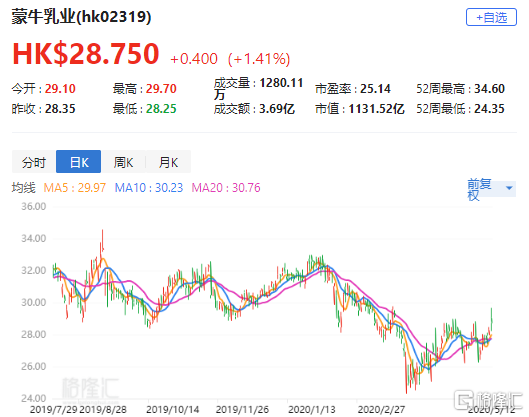The width and height of the screenshot is (529, 417).
Task: Click the MA10 : 30.23 indicator label
Action: [x=149, y=188]
